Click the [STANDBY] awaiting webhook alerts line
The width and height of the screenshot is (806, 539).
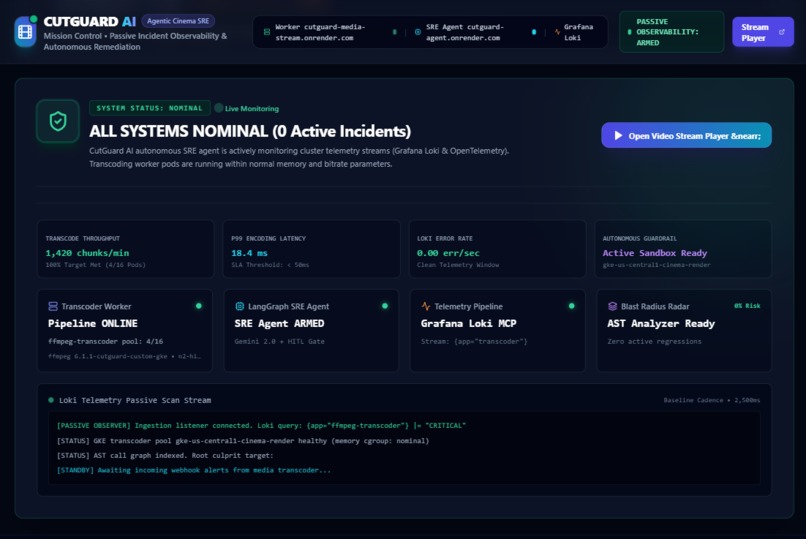194,470
